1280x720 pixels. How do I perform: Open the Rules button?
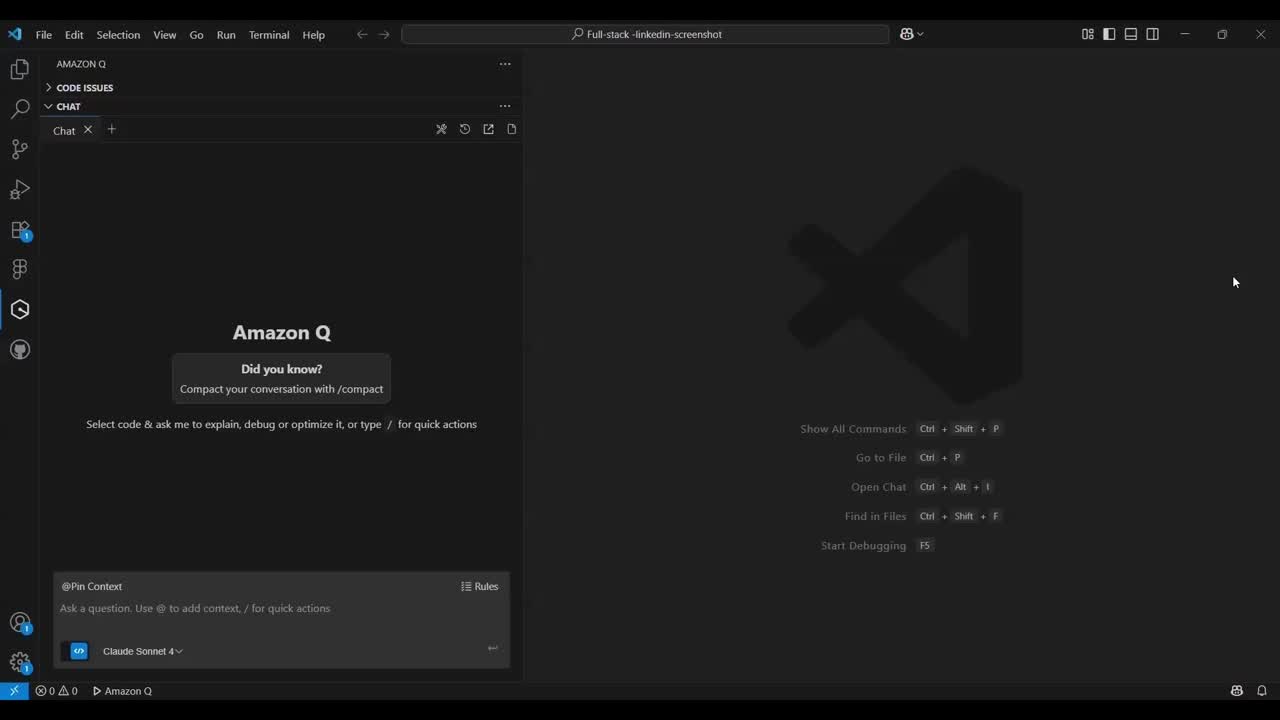pos(480,586)
